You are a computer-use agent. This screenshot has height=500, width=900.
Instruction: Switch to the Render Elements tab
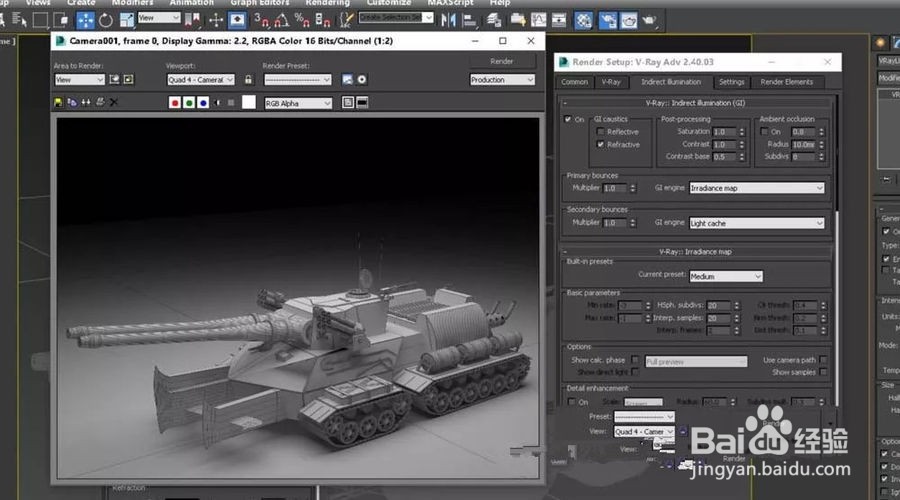click(x=787, y=82)
